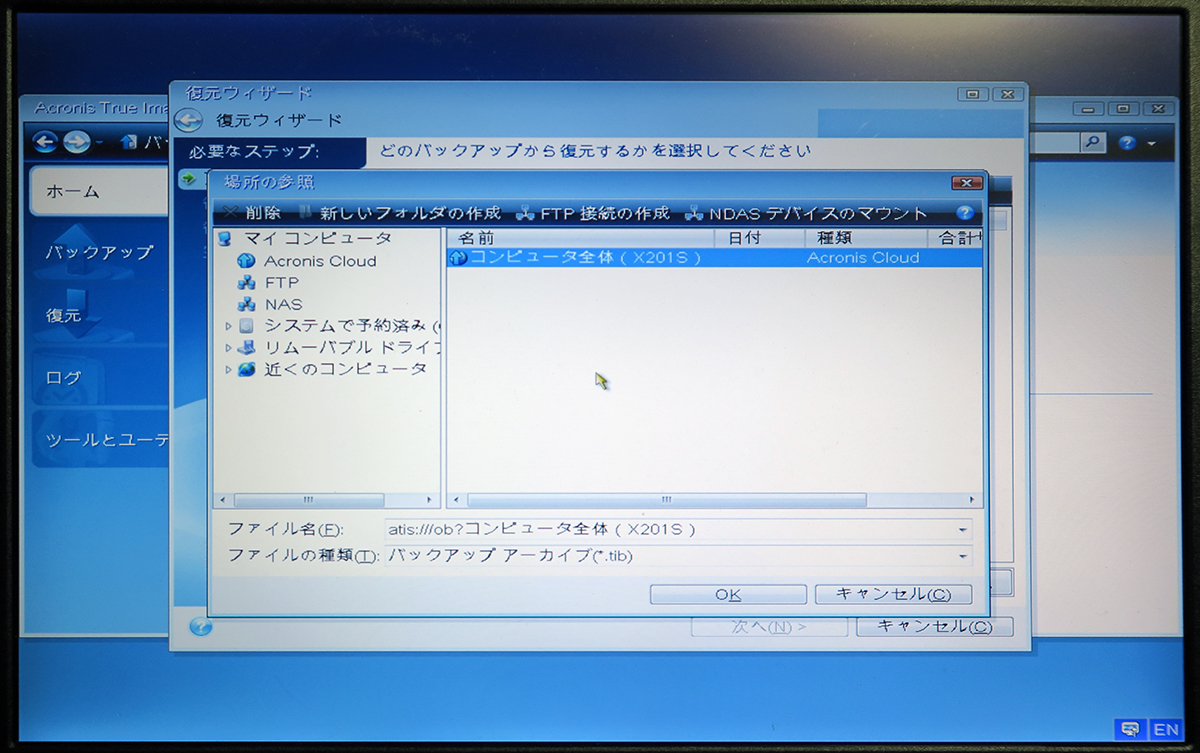Sort by 名前 column header
Image resolution: width=1200 pixels, height=753 pixels.
580,238
